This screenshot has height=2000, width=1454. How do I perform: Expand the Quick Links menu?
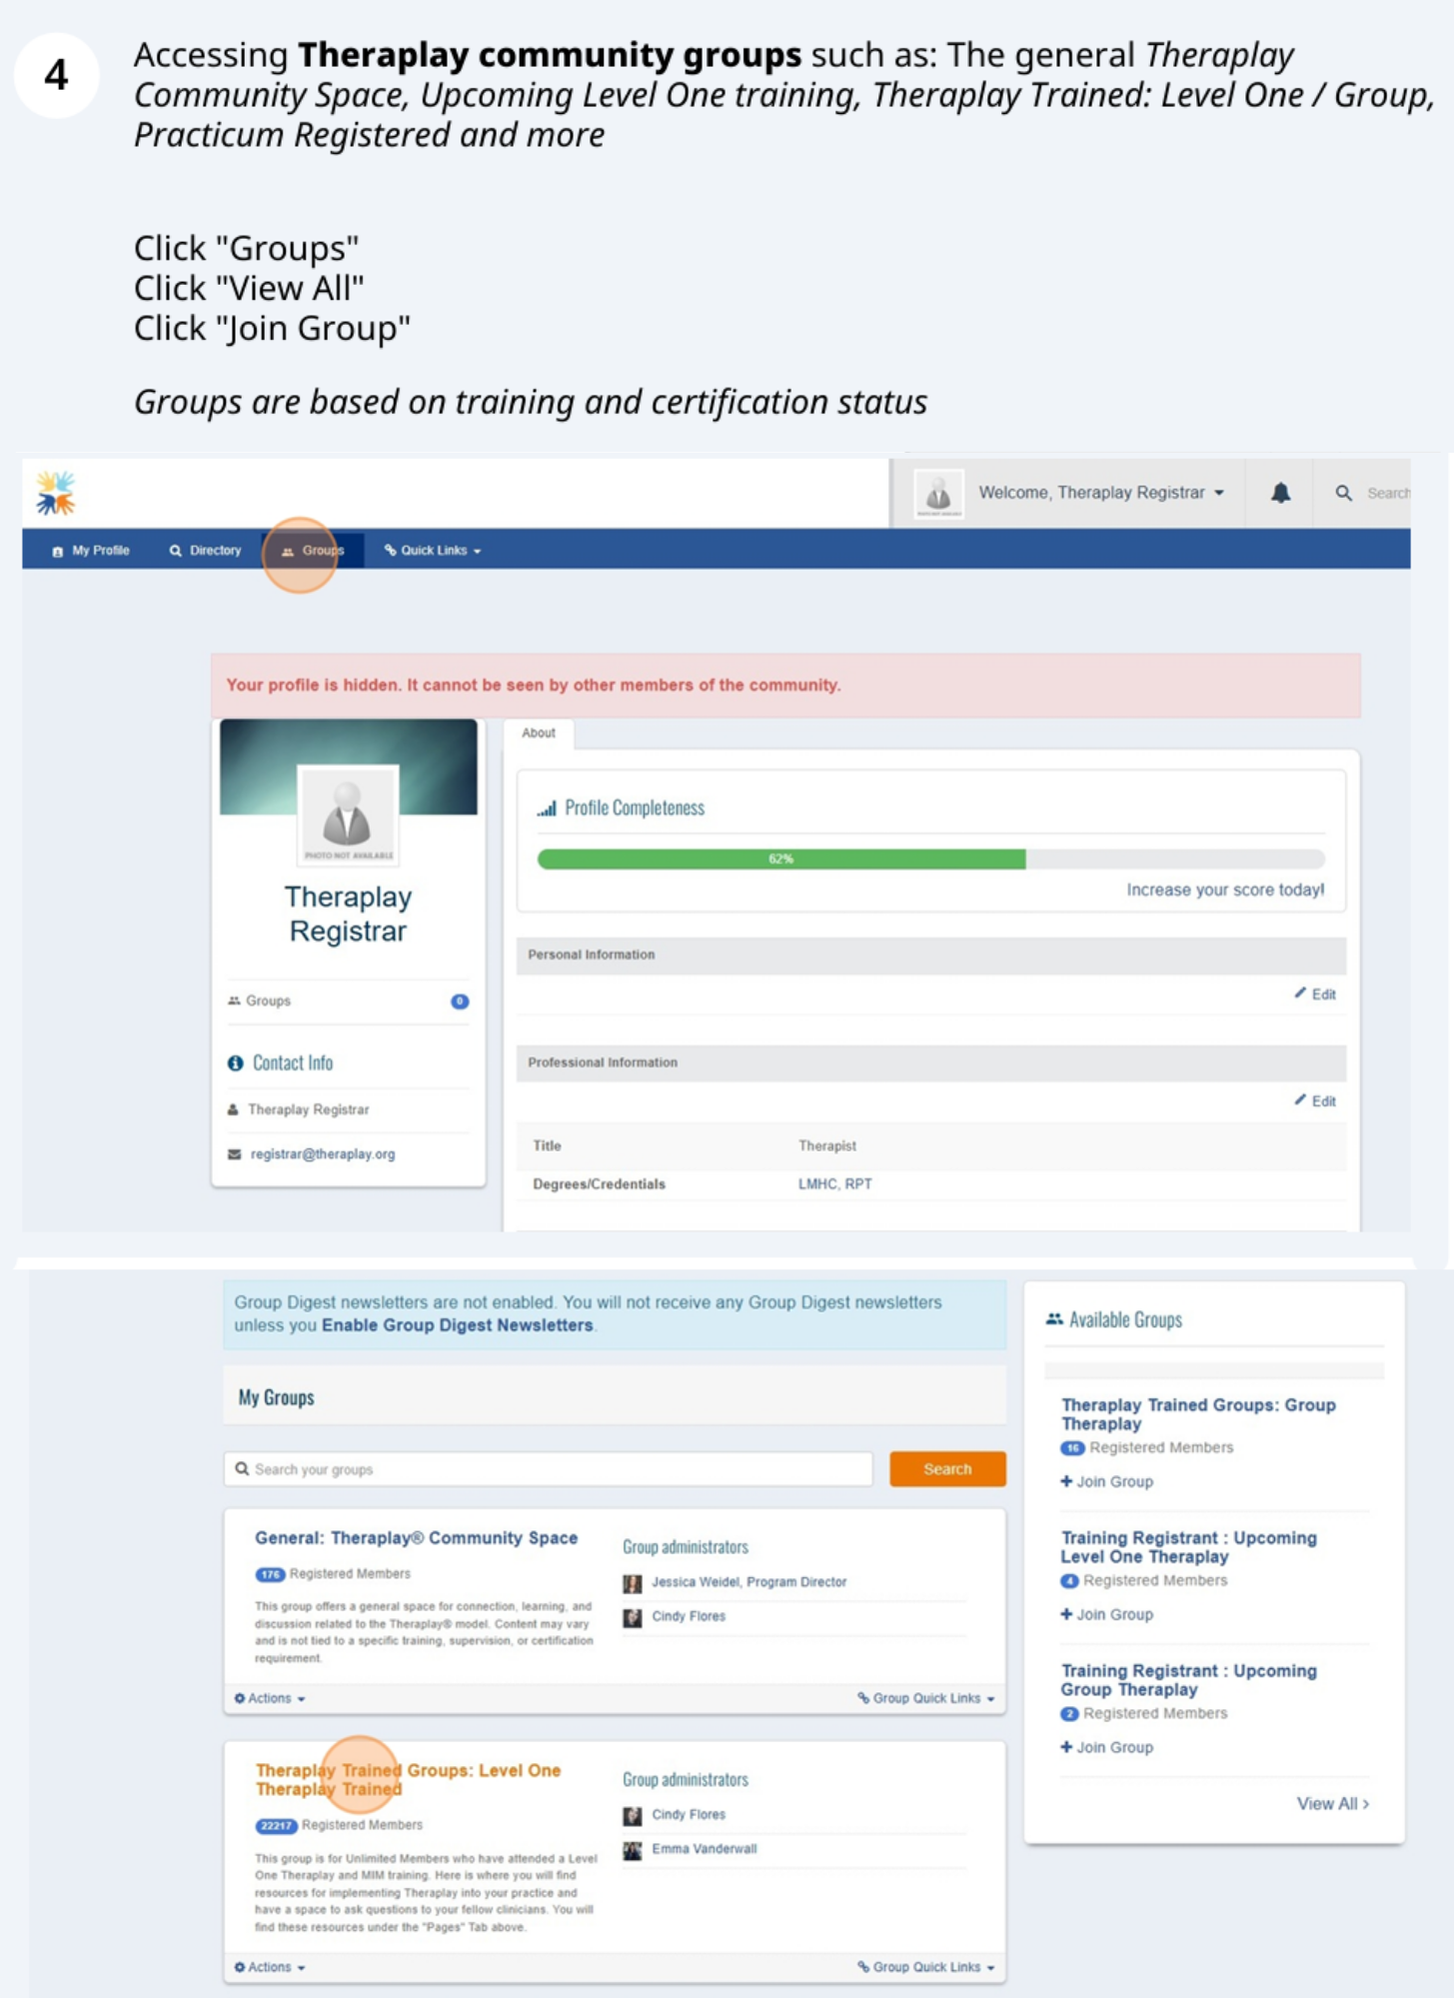pyautogui.click(x=432, y=551)
